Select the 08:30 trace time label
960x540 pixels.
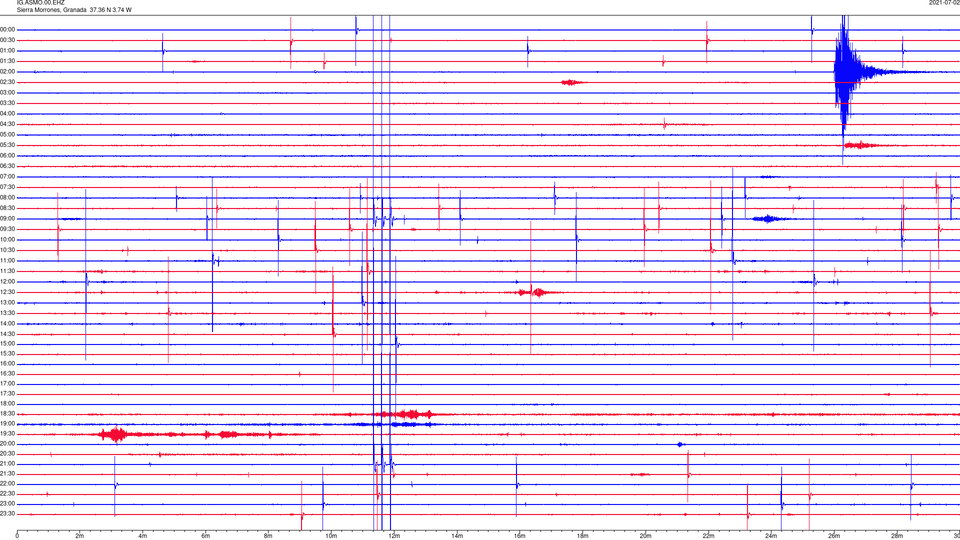[8, 208]
